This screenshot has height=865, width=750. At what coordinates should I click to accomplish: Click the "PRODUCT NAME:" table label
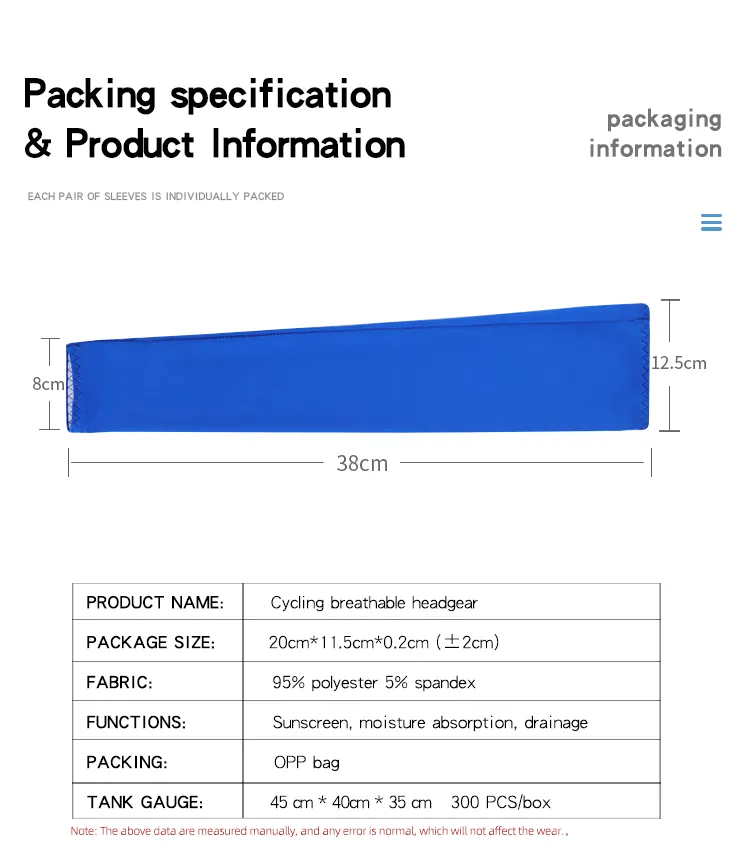point(155,602)
